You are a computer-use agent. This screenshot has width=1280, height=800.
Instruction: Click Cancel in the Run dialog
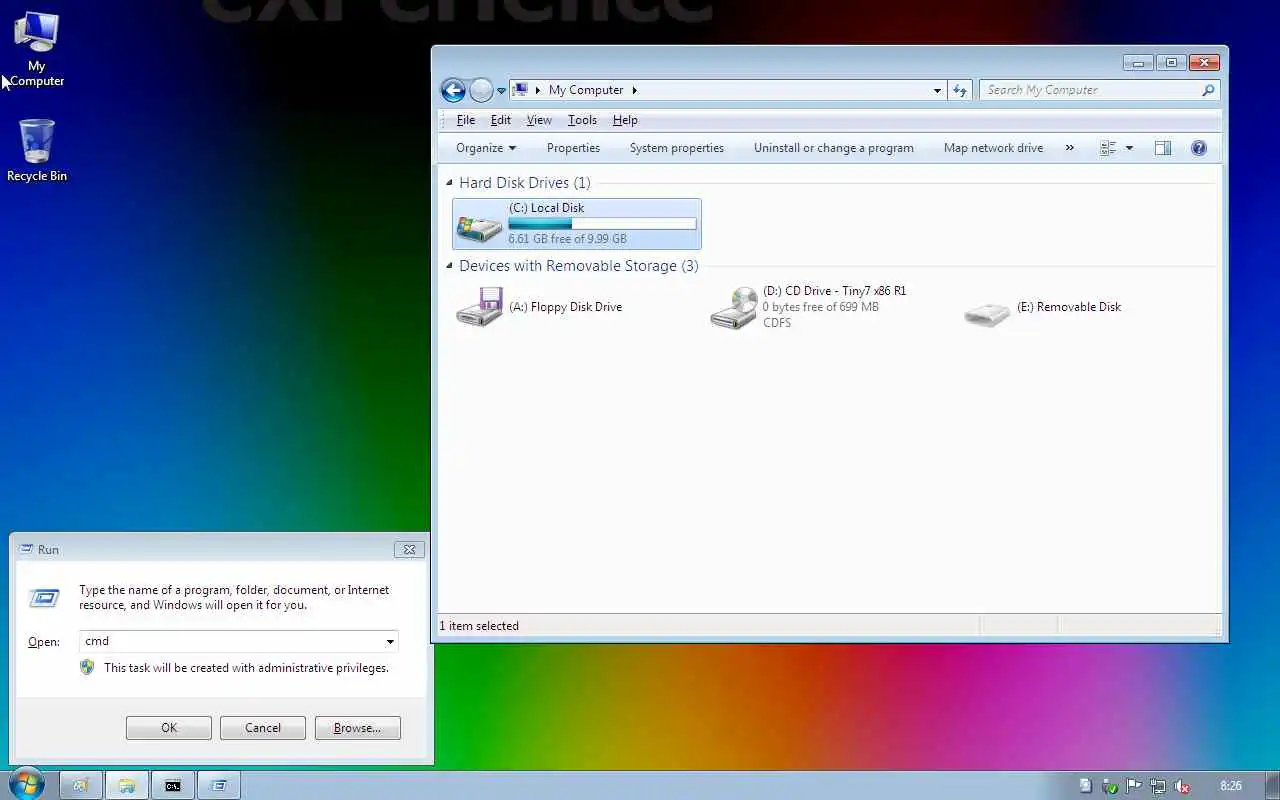click(x=263, y=728)
